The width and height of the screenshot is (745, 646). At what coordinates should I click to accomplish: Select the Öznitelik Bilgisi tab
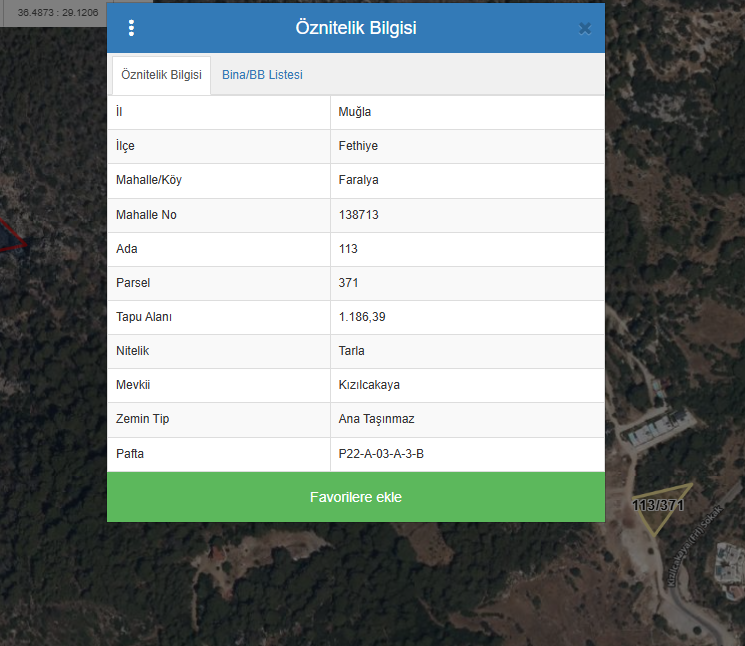161,75
